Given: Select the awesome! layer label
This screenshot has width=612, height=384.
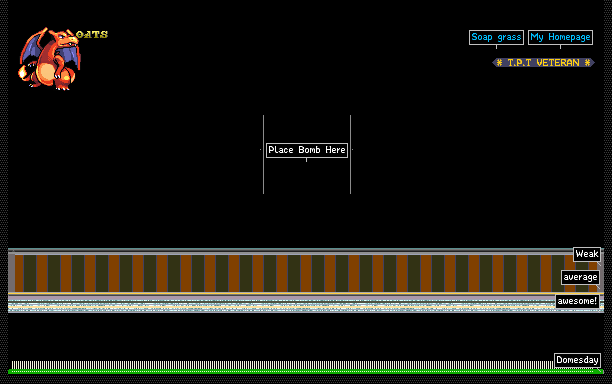Looking at the screenshot, I should click(577, 301).
